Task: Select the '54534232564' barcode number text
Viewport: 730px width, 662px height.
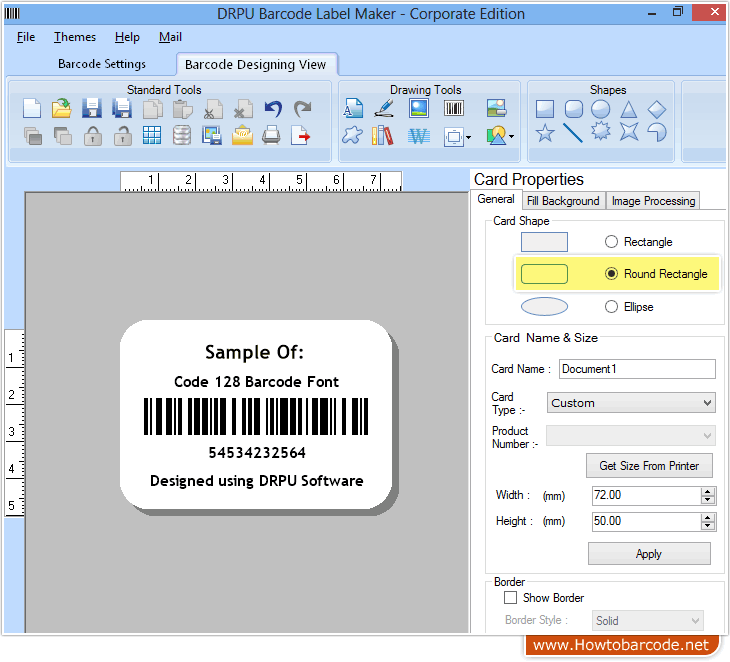Action: pos(257,453)
